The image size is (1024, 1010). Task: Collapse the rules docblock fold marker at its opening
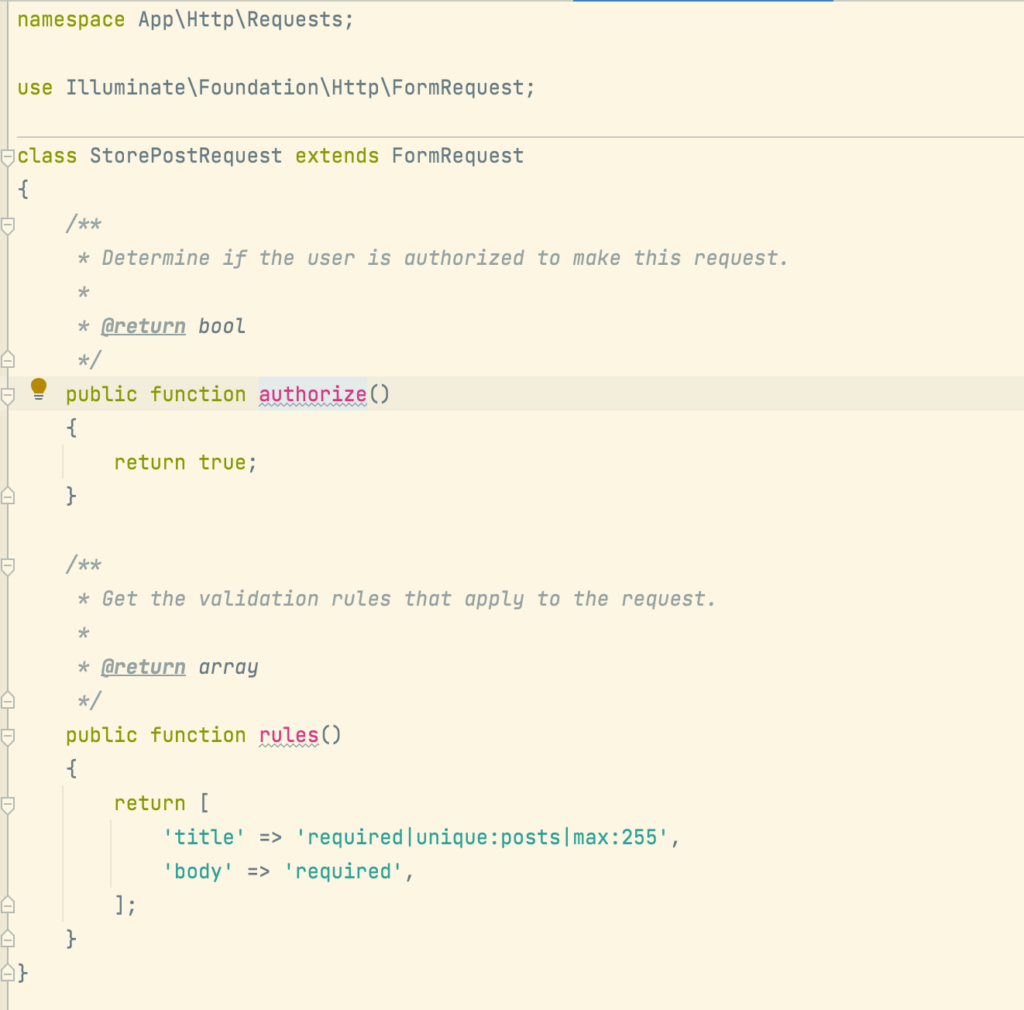(7, 566)
